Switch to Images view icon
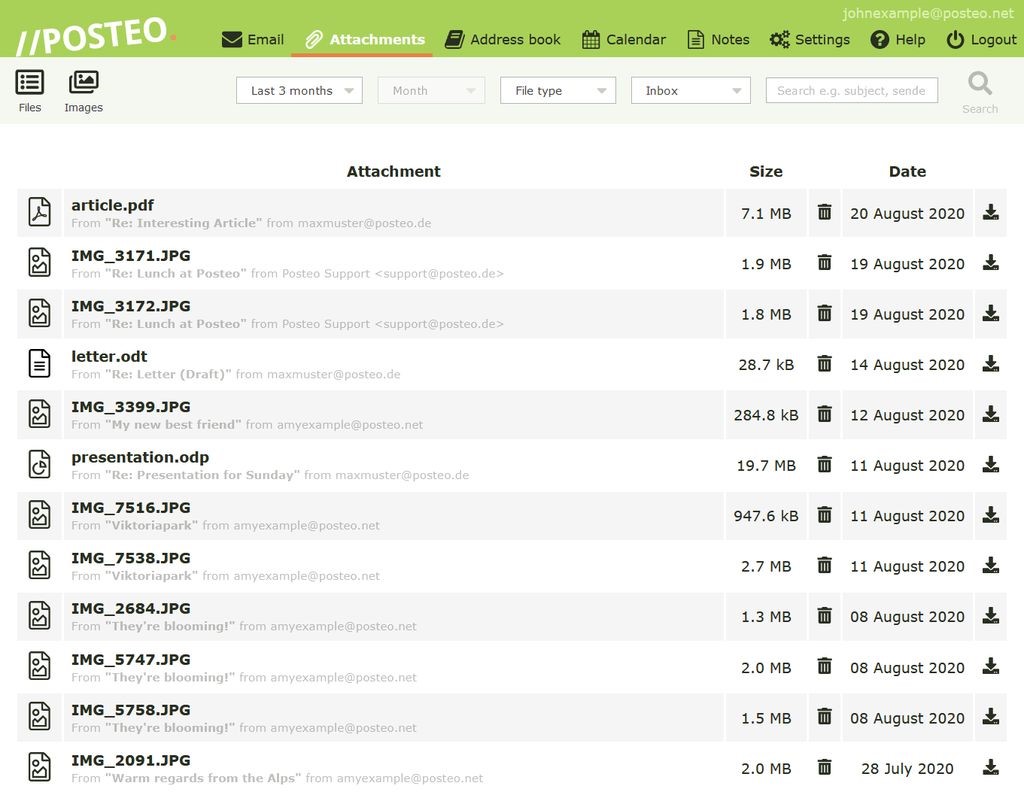This screenshot has width=1024, height=792. [x=83, y=84]
